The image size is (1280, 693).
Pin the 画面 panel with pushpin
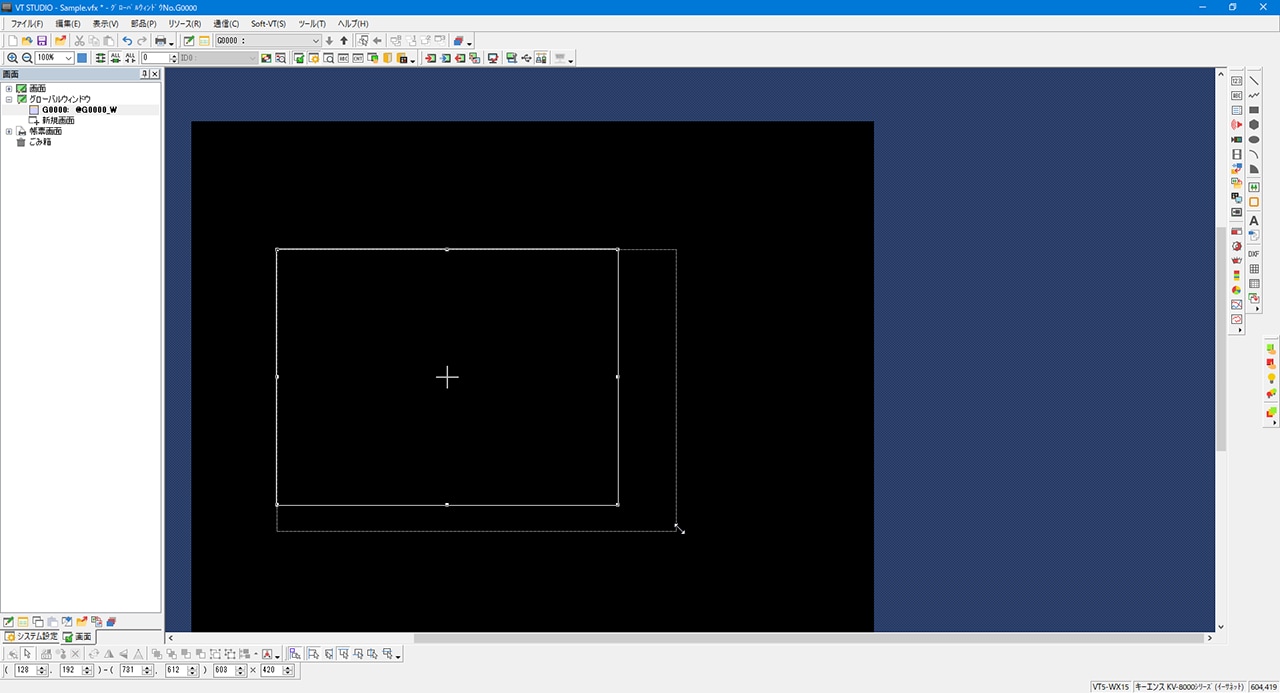[144, 74]
